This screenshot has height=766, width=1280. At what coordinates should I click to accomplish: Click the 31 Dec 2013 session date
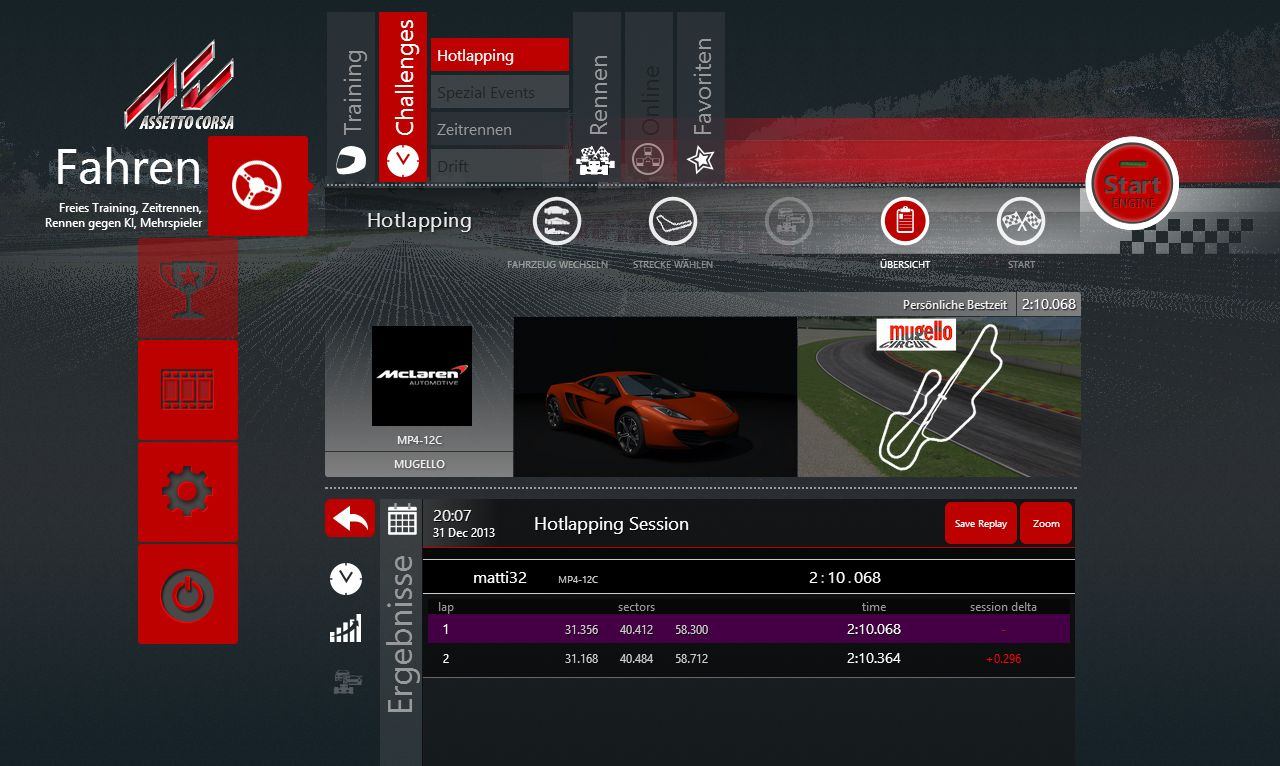[464, 533]
